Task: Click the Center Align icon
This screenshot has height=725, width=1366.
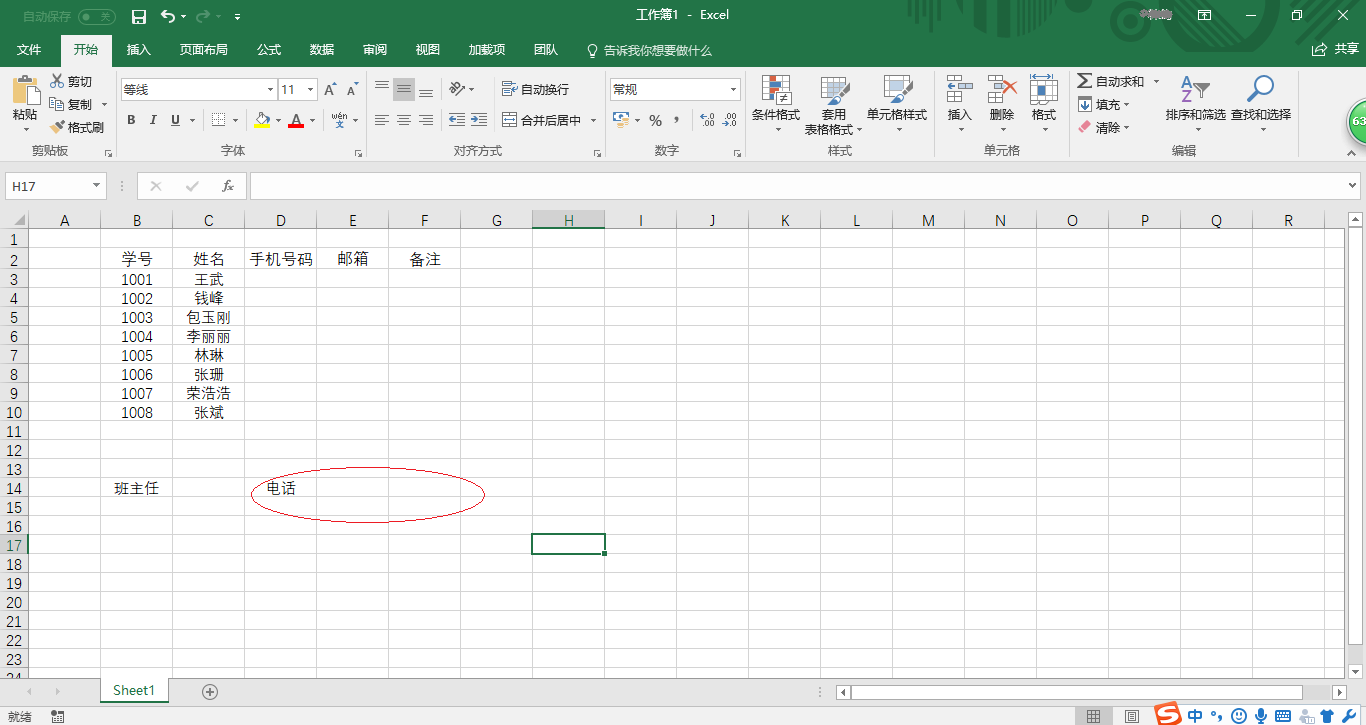Action: [403, 120]
